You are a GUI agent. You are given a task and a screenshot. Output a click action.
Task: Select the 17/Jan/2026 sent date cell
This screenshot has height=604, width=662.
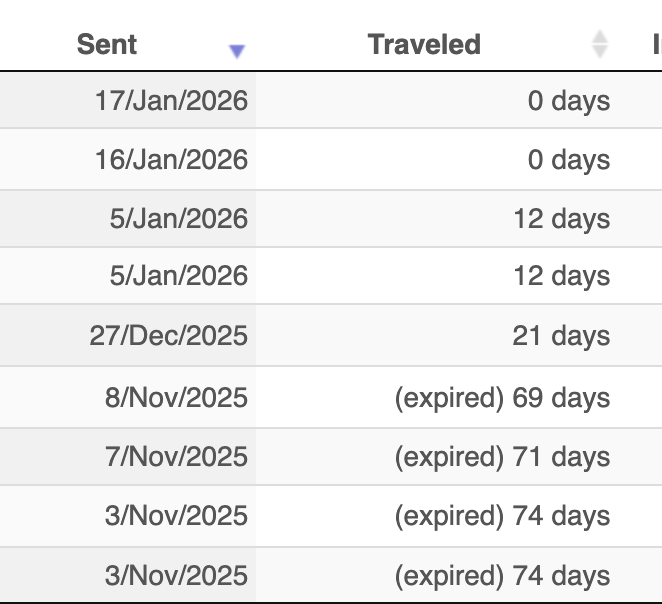171,101
